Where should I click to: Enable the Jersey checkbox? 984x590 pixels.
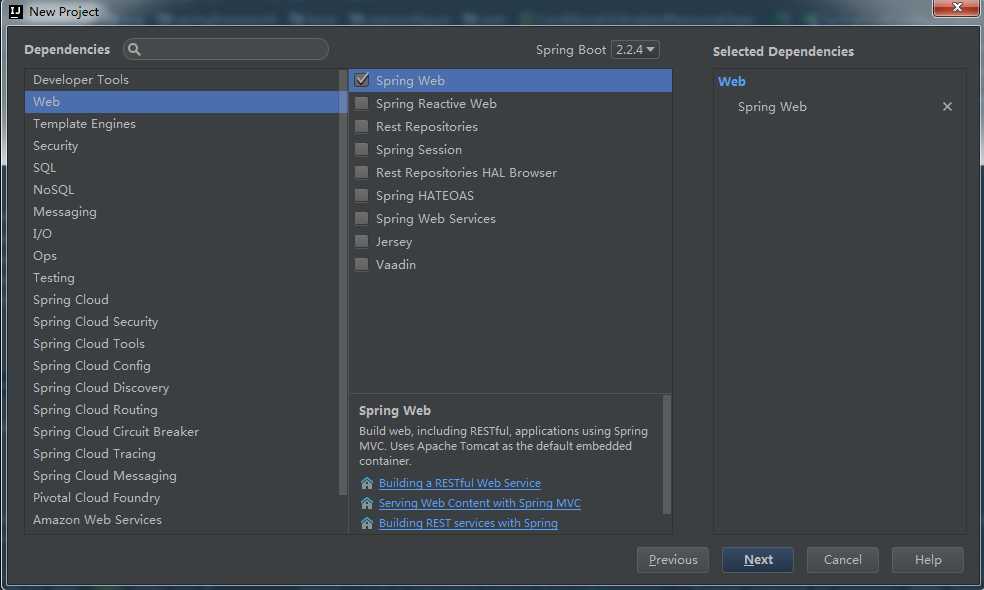pos(361,241)
